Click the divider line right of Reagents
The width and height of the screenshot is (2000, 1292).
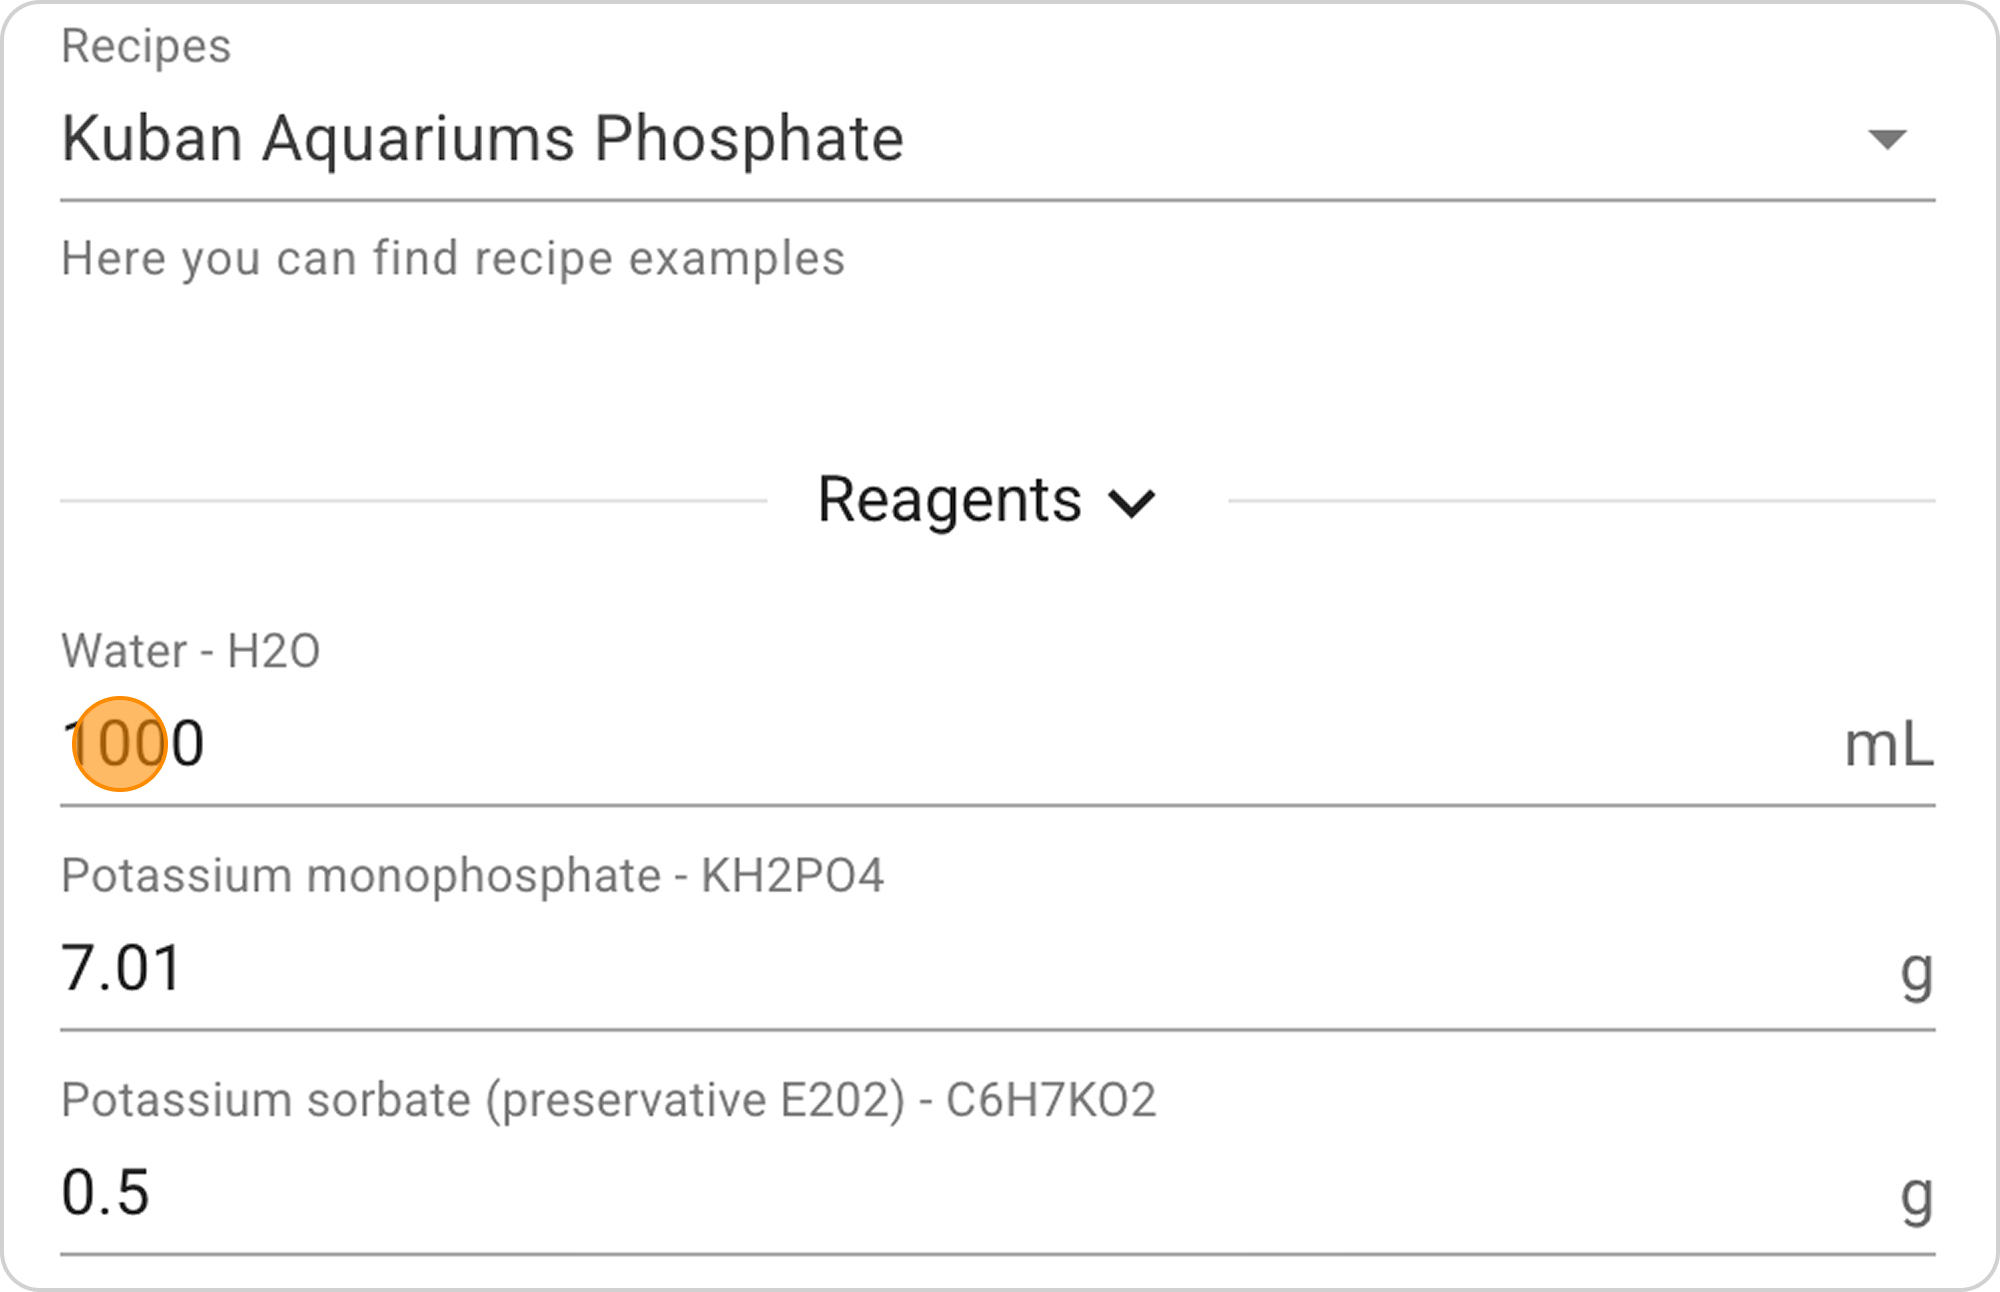pos(1580,500)
